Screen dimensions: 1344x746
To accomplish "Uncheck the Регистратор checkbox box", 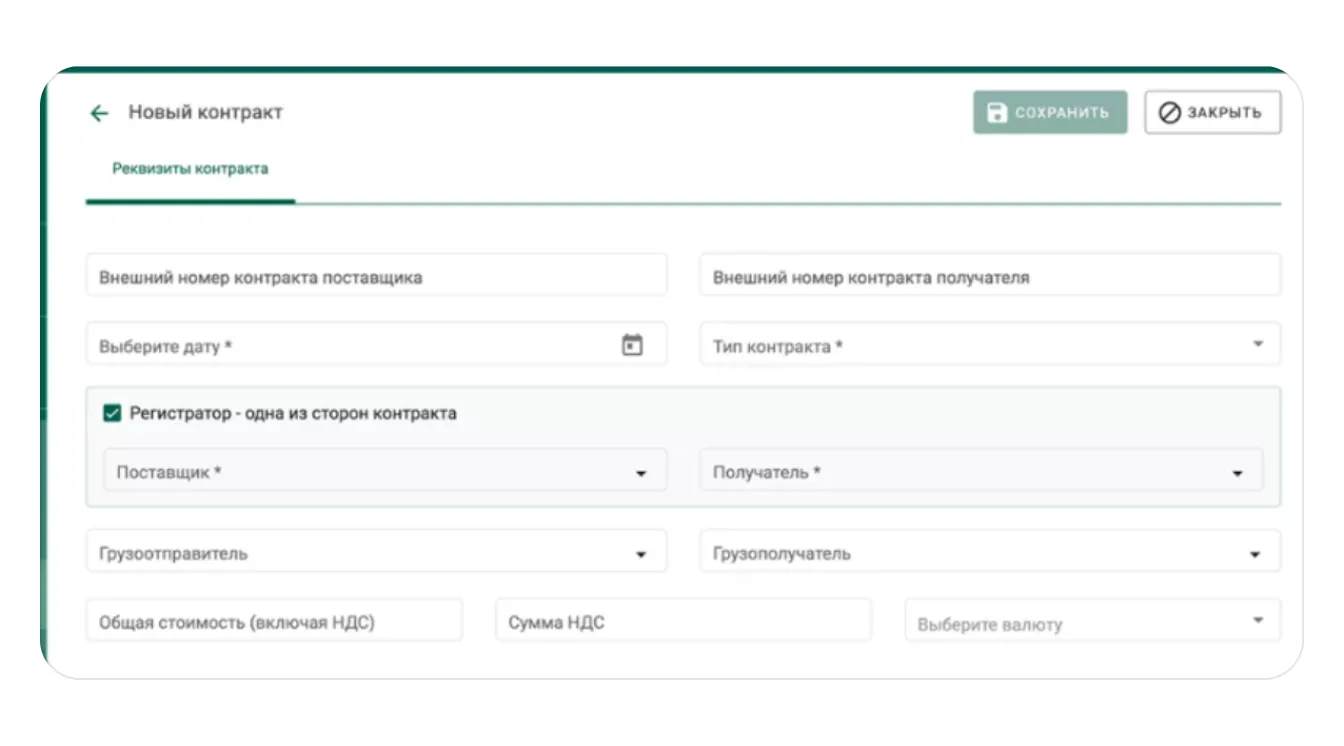I will [113, 413].
